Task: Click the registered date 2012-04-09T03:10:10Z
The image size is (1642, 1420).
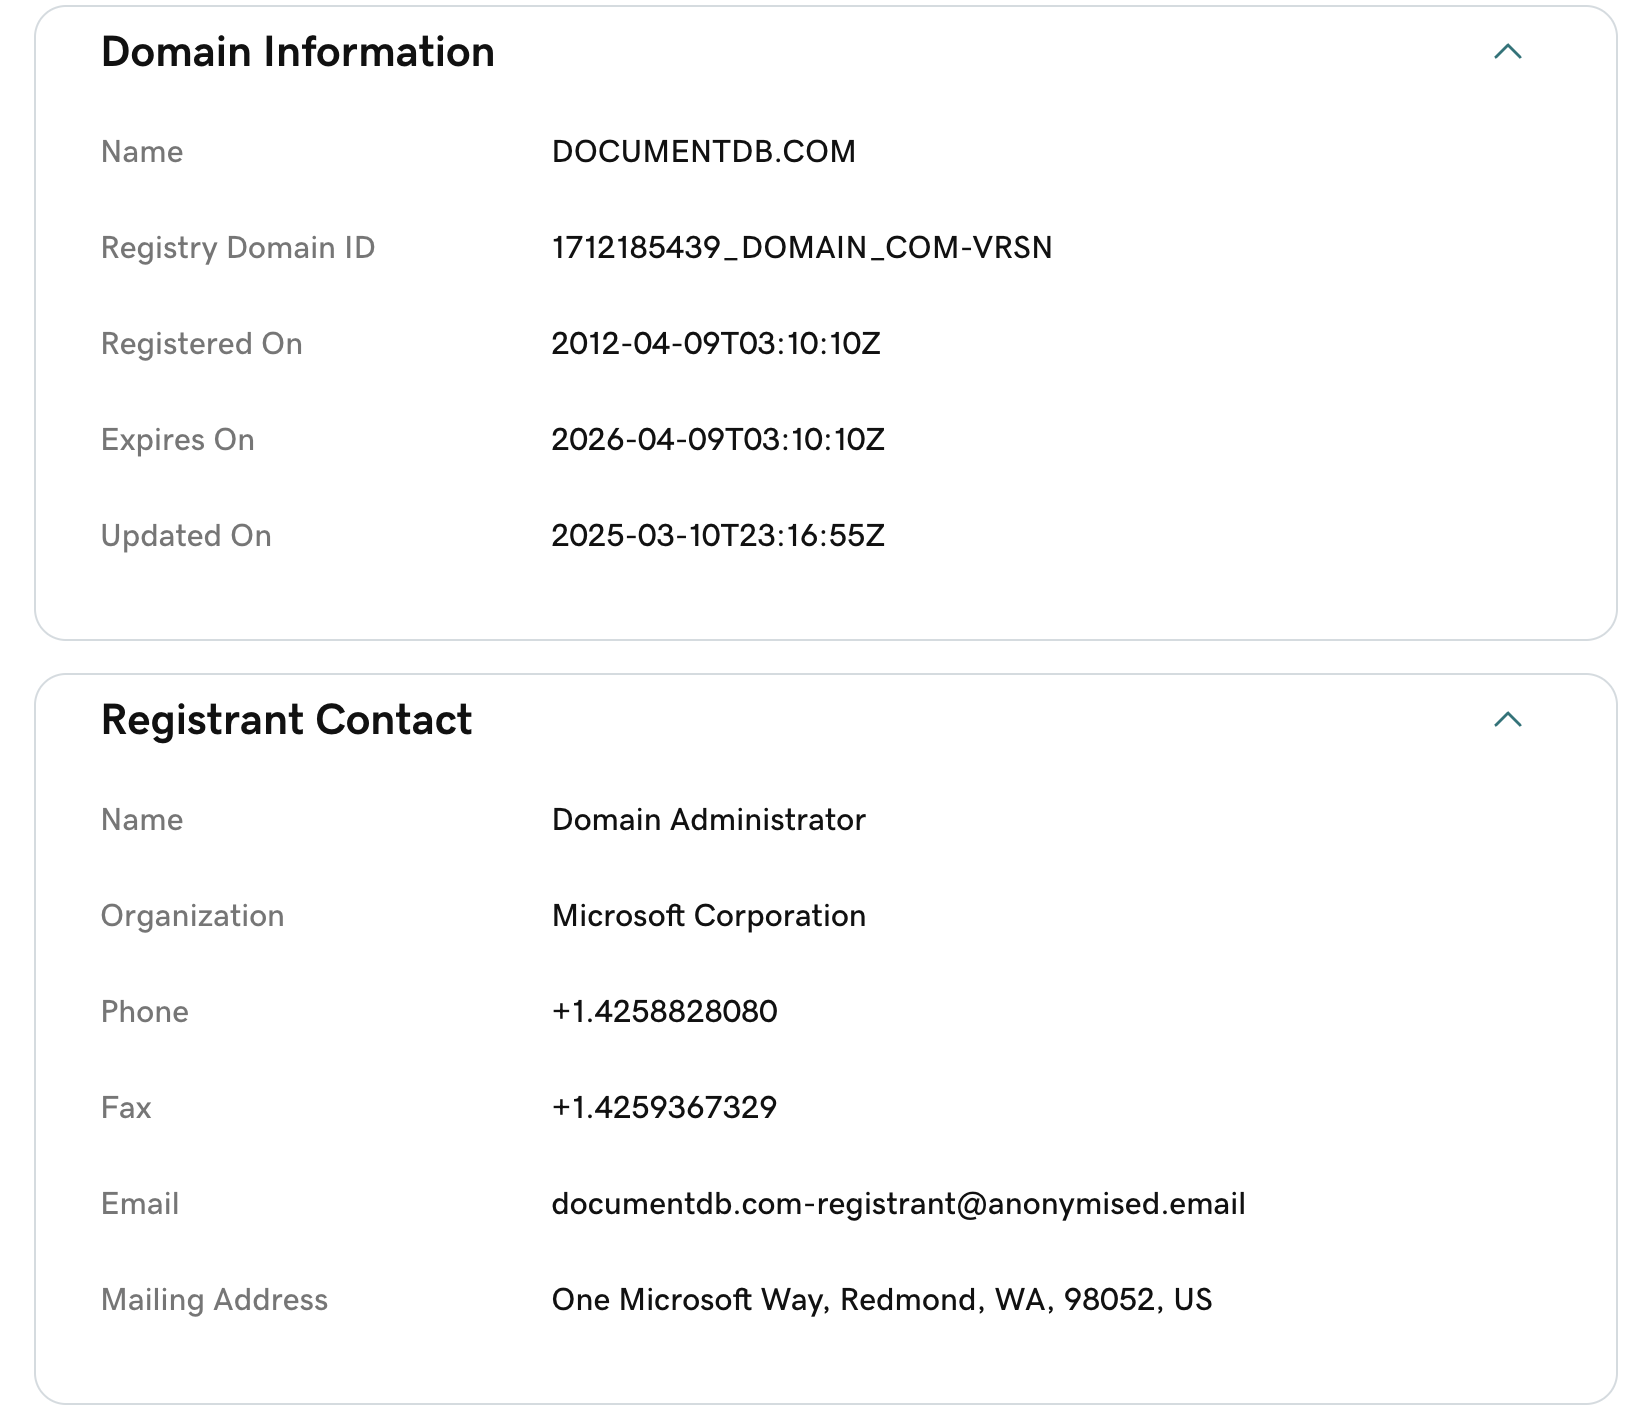Action: (x=716, y=344)
